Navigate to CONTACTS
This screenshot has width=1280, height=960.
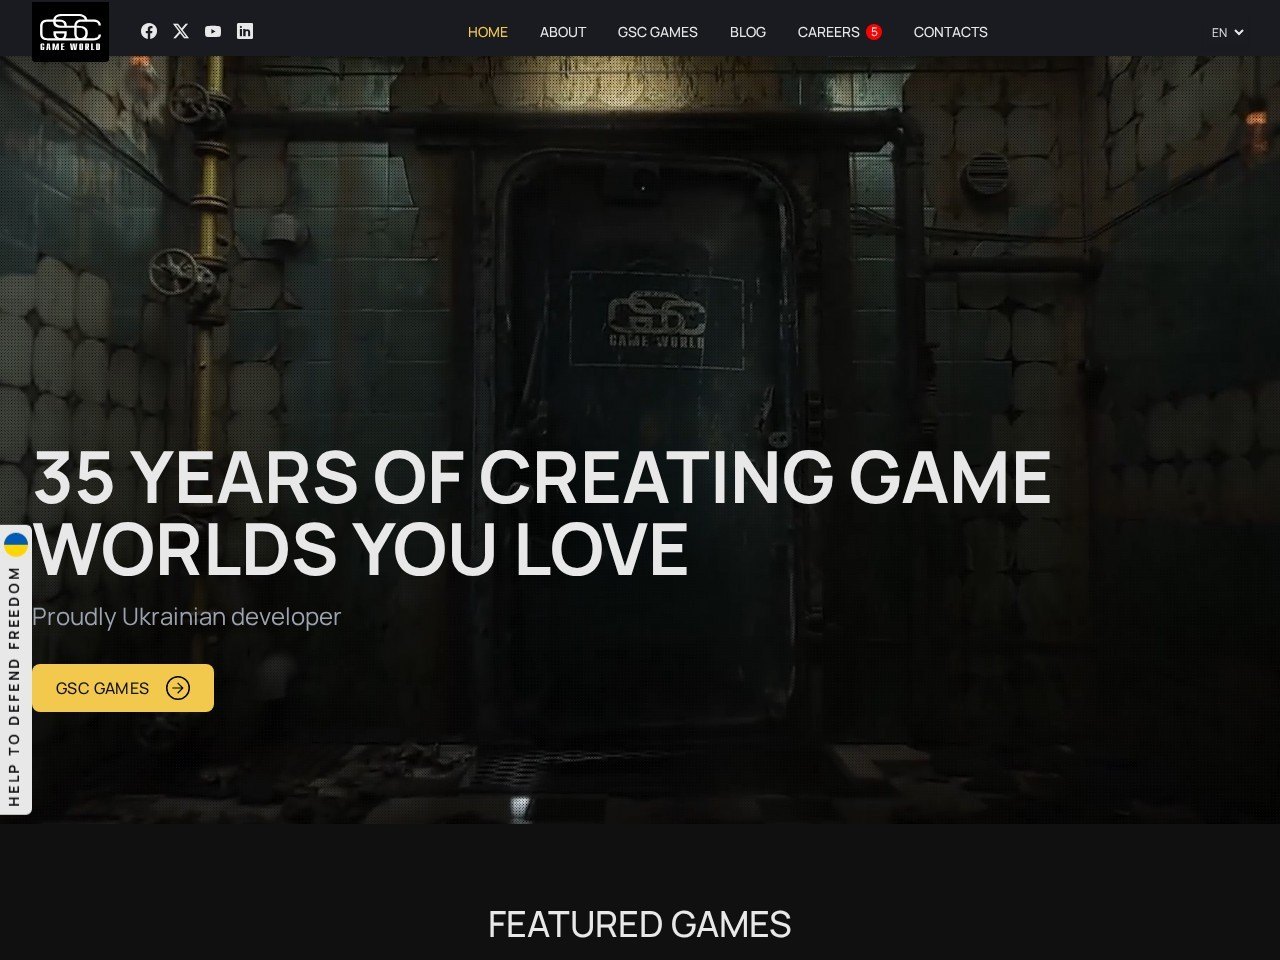951,32
